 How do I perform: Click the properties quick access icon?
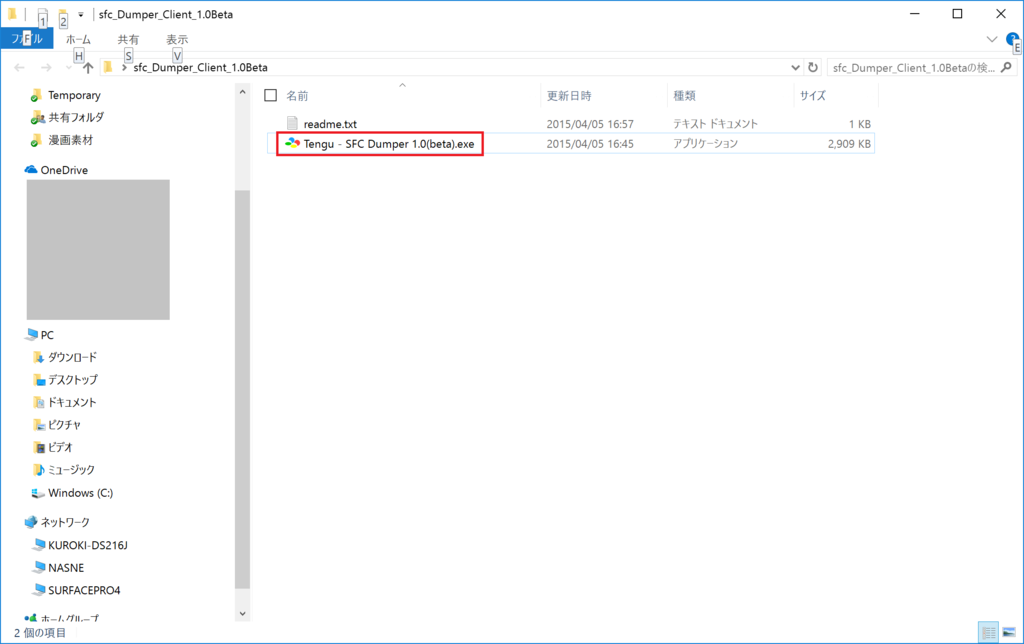tap(42, 14)
